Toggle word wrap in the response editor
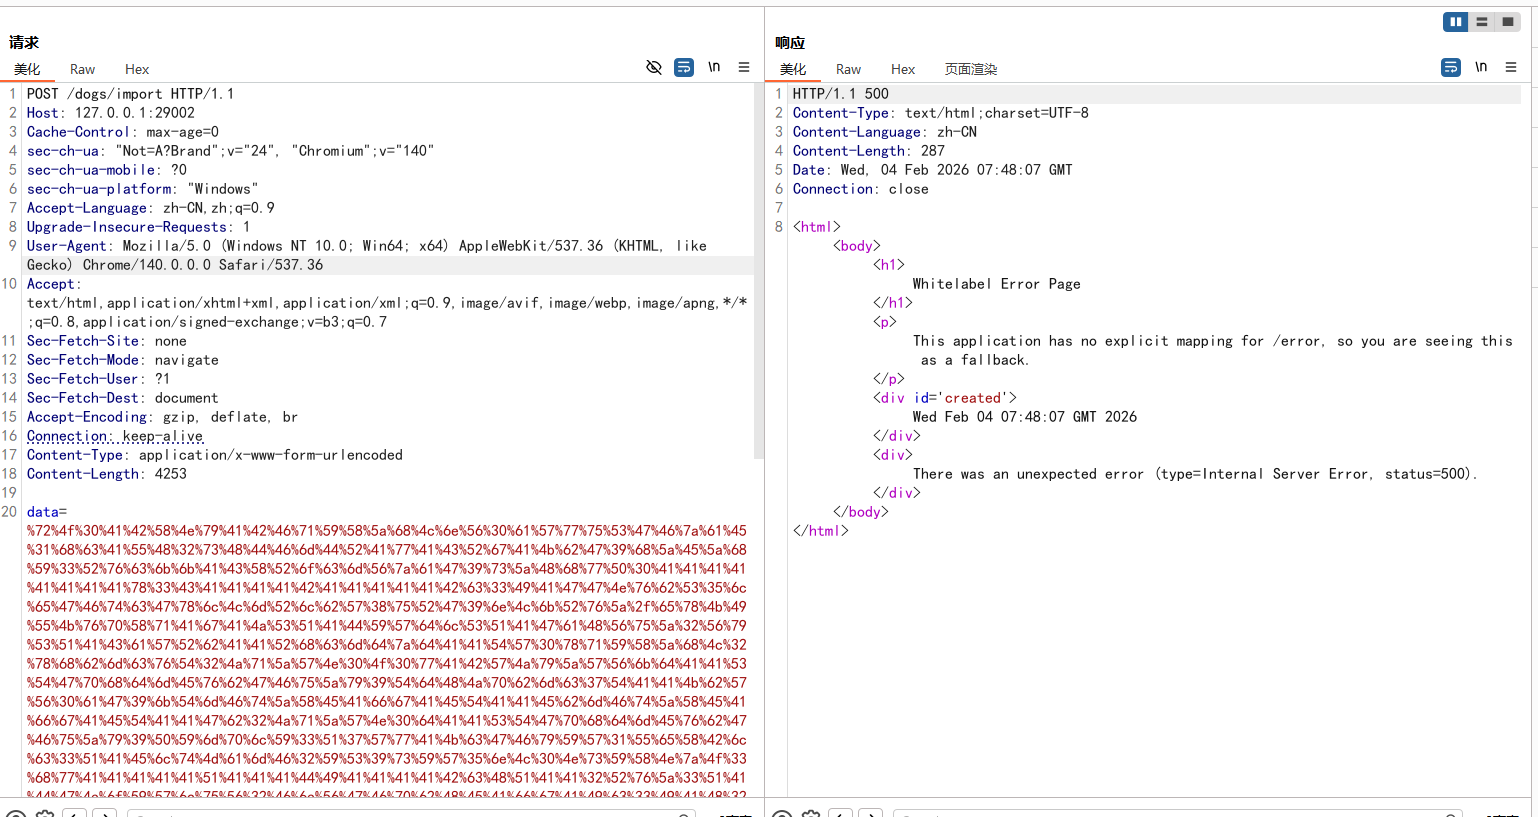The width and height of the screenshot is (1538, 817). click(1451, 67)
